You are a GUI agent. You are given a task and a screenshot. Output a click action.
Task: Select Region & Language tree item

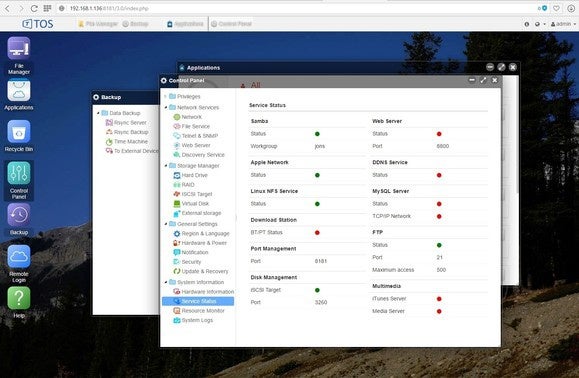(201, 234)
